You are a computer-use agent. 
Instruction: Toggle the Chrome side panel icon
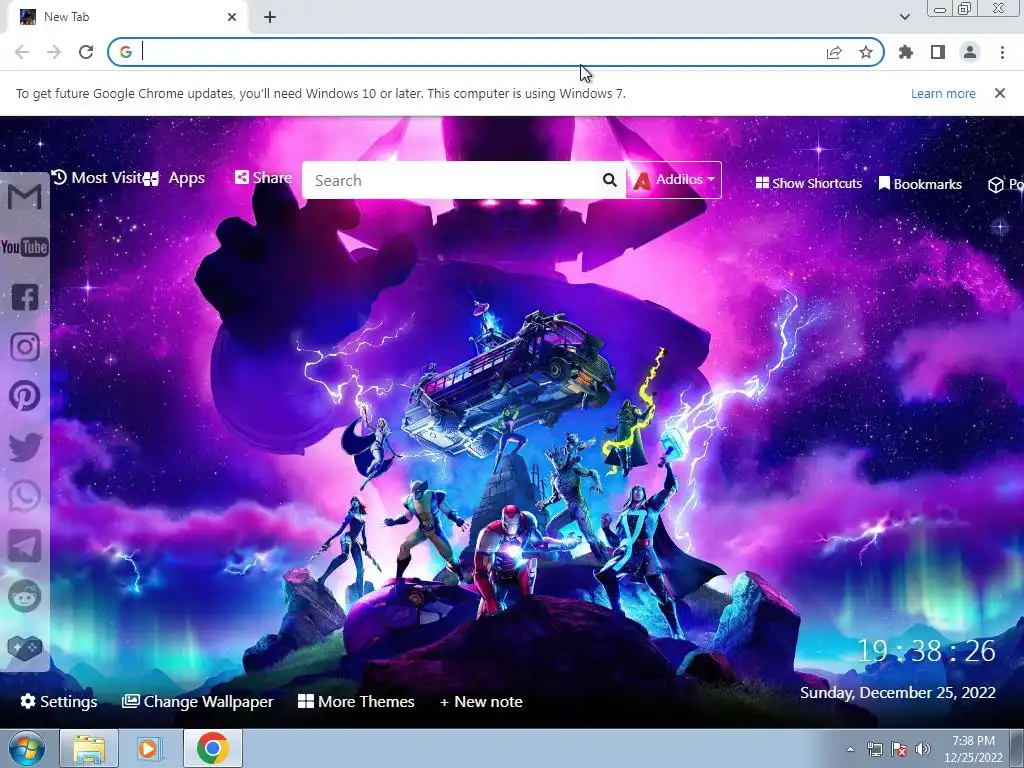coord(938,52)
